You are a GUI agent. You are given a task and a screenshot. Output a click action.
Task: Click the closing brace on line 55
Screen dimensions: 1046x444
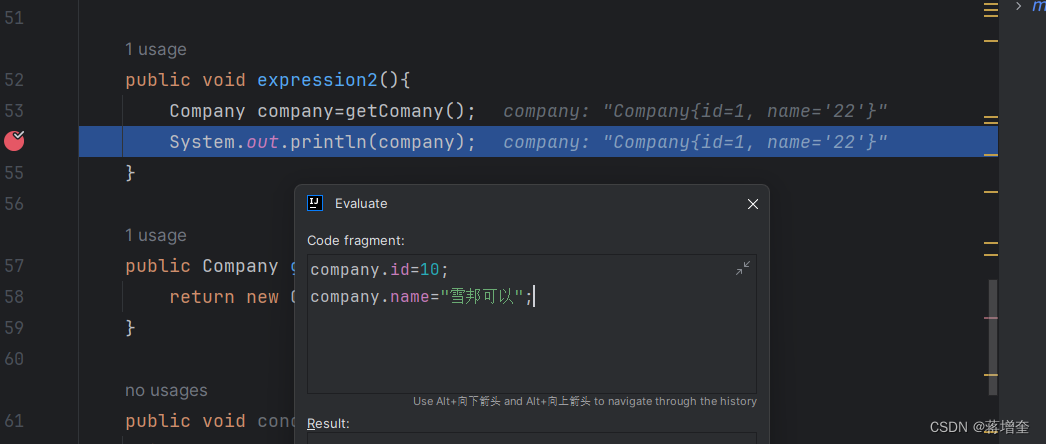pyautogui.click(x=130, y=173)
